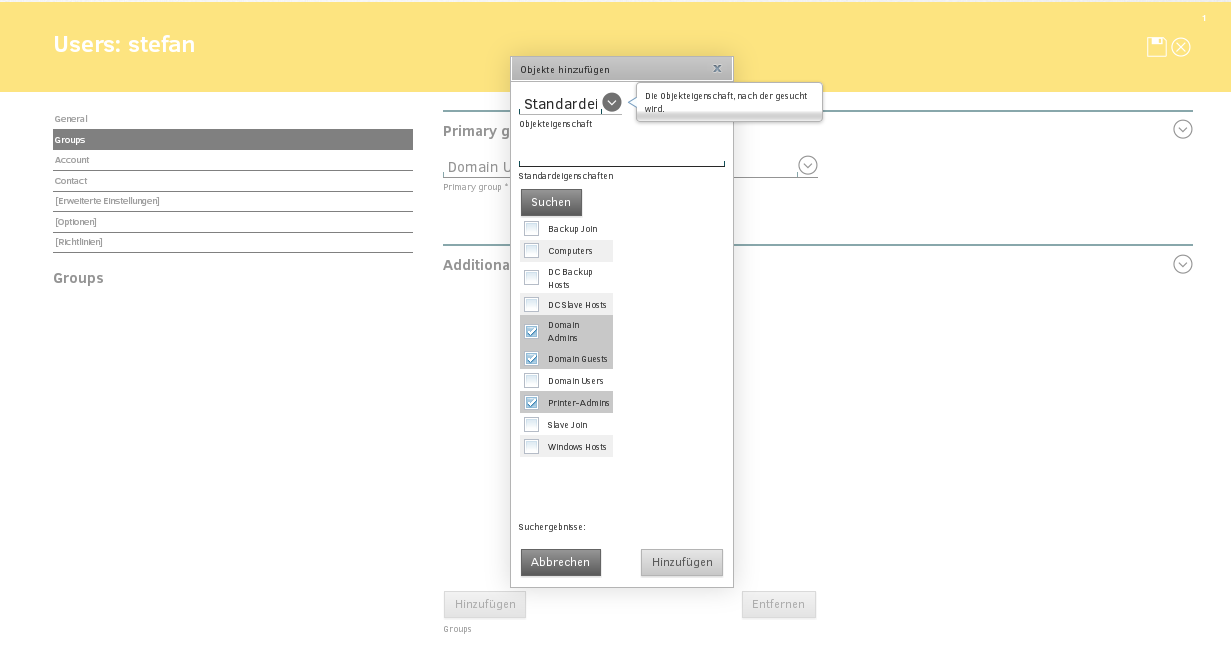The width and height of the screenshot is (1231, 660).
Task: Go to the Contact tab
Action: pos(71,181)
